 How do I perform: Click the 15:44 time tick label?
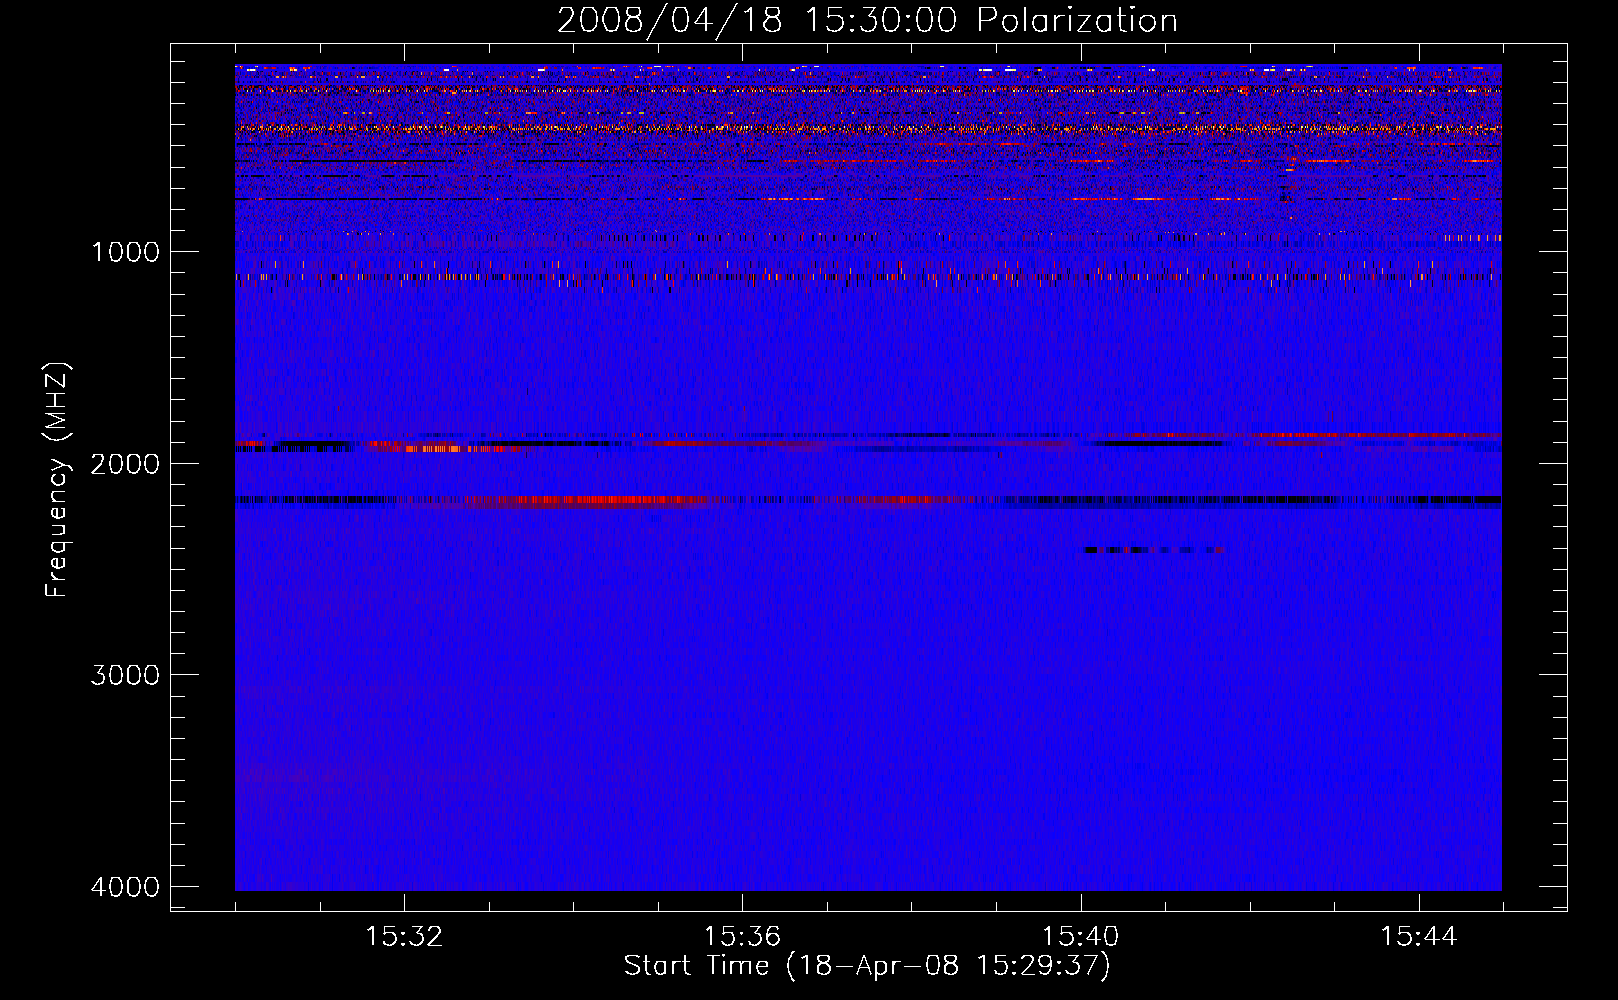(x=1418, y=937)
